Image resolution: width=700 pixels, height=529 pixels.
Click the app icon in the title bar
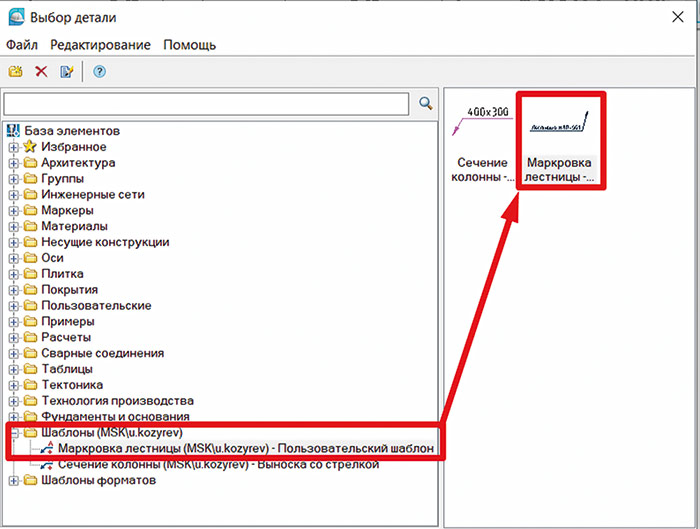(17, 17)
